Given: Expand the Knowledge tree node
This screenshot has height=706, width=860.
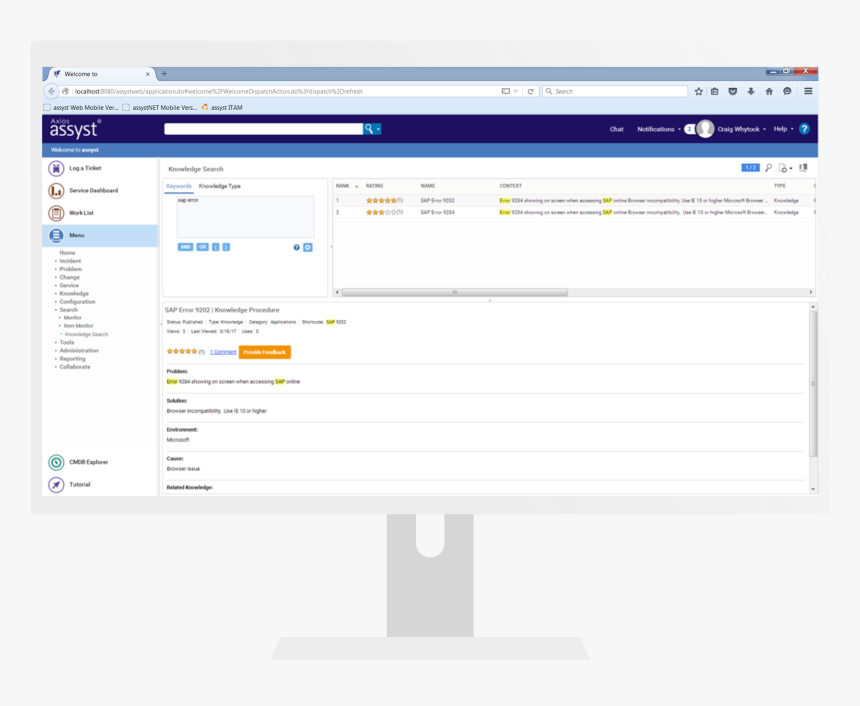Looking at the screenshot, I should tap(56, 294).
